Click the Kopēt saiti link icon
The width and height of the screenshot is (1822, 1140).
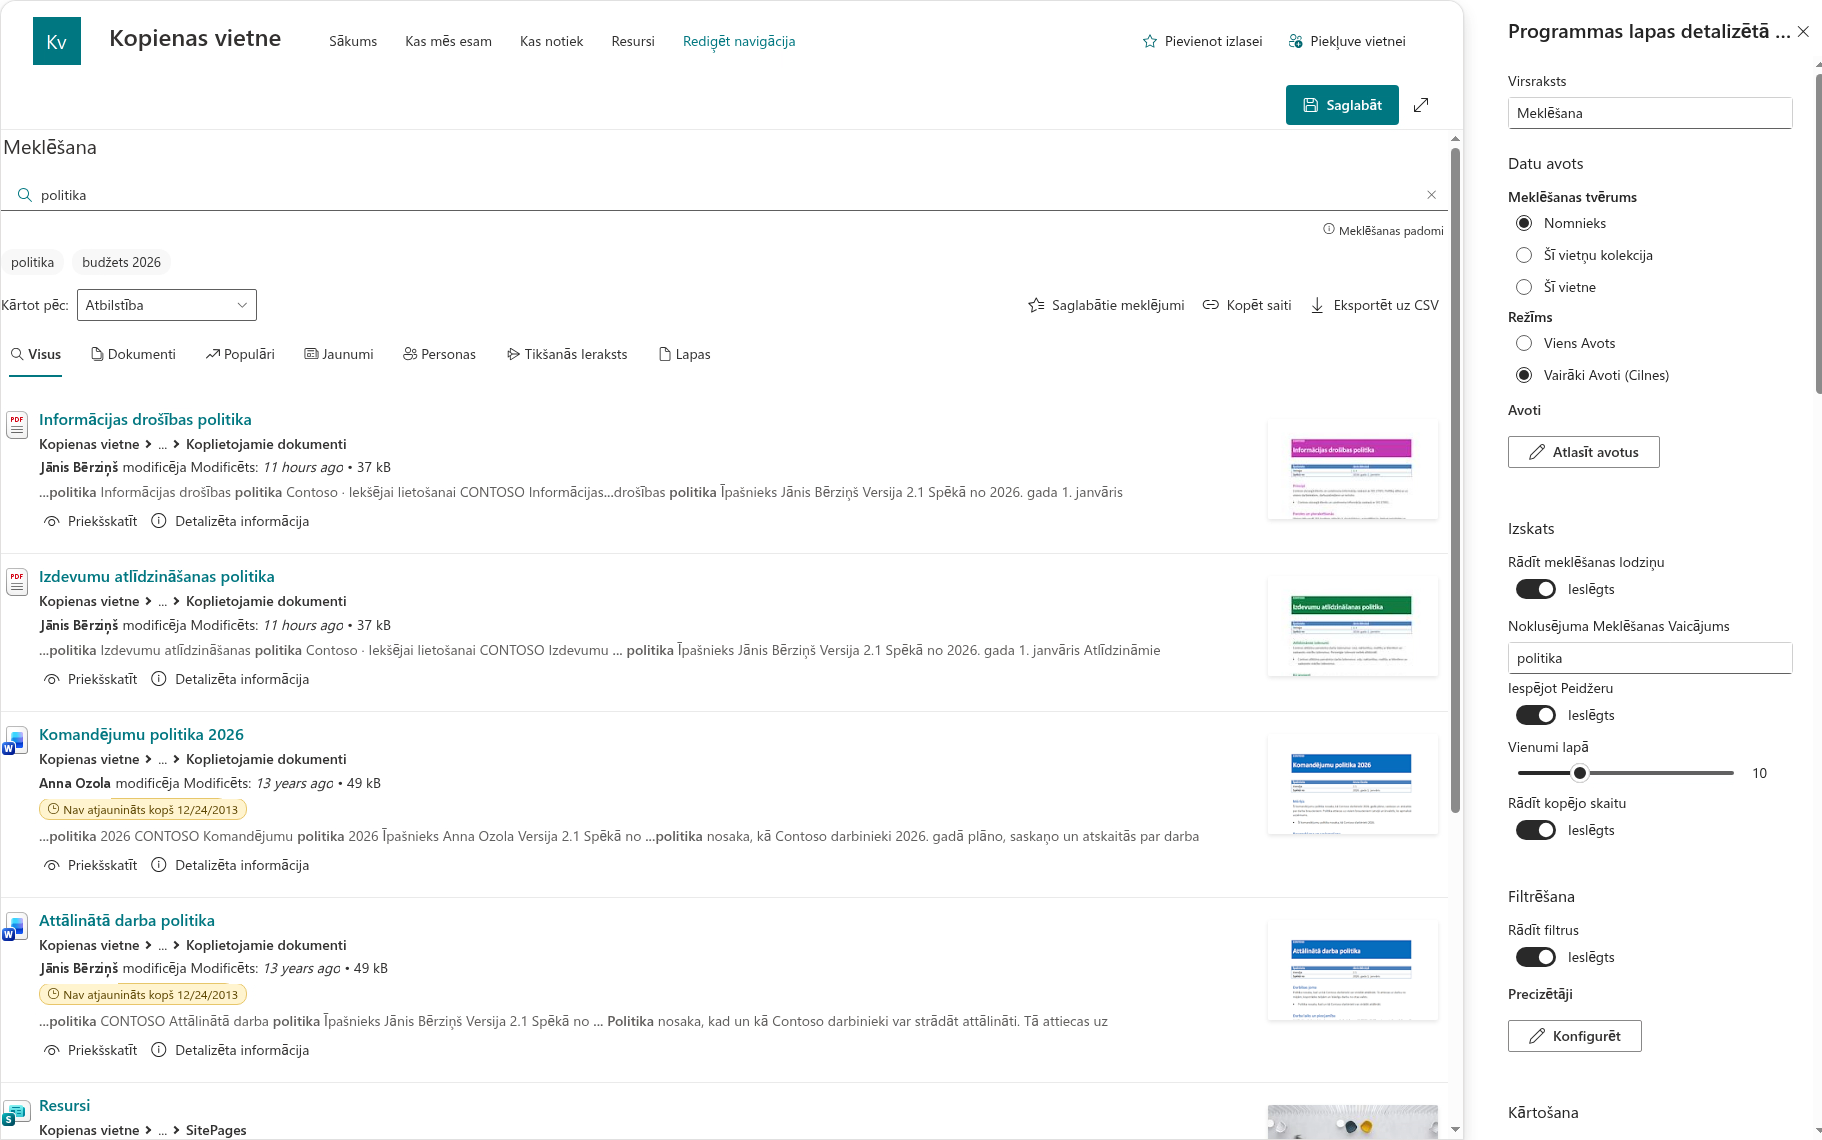1210,305
